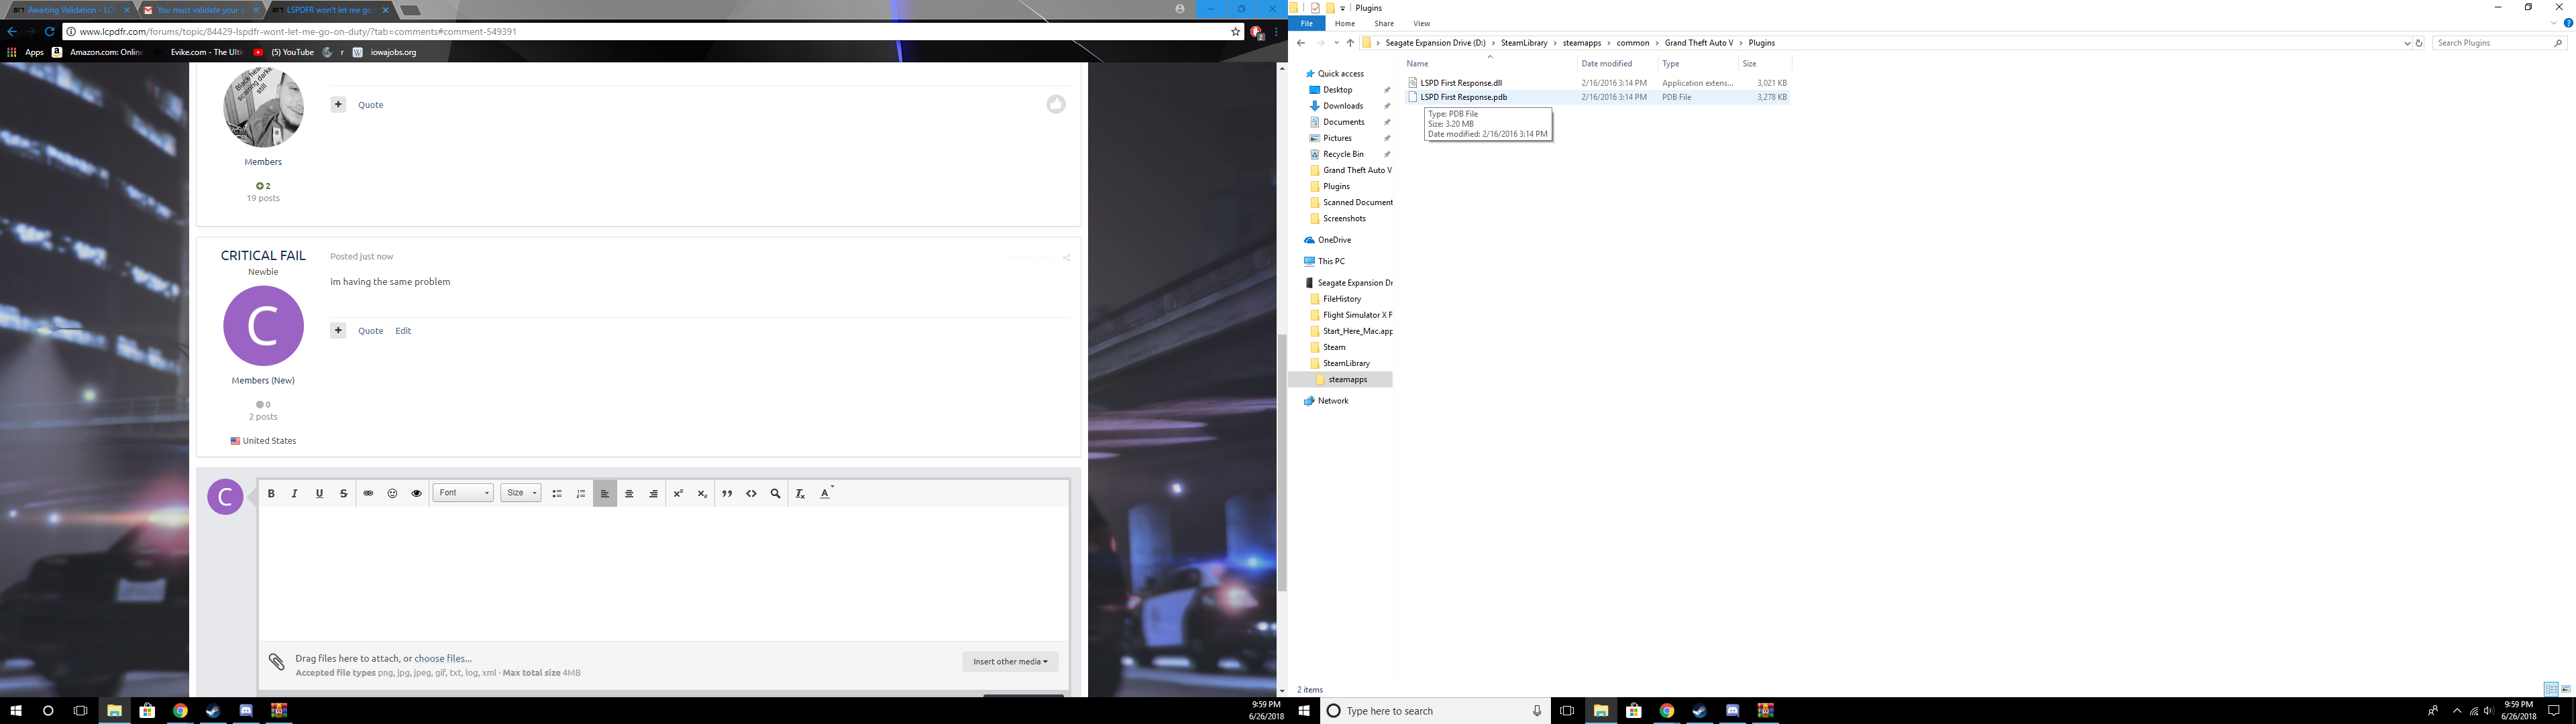The image size is (2576, 724).
Task: Click the insert link icon
Action: coord(368,493)
